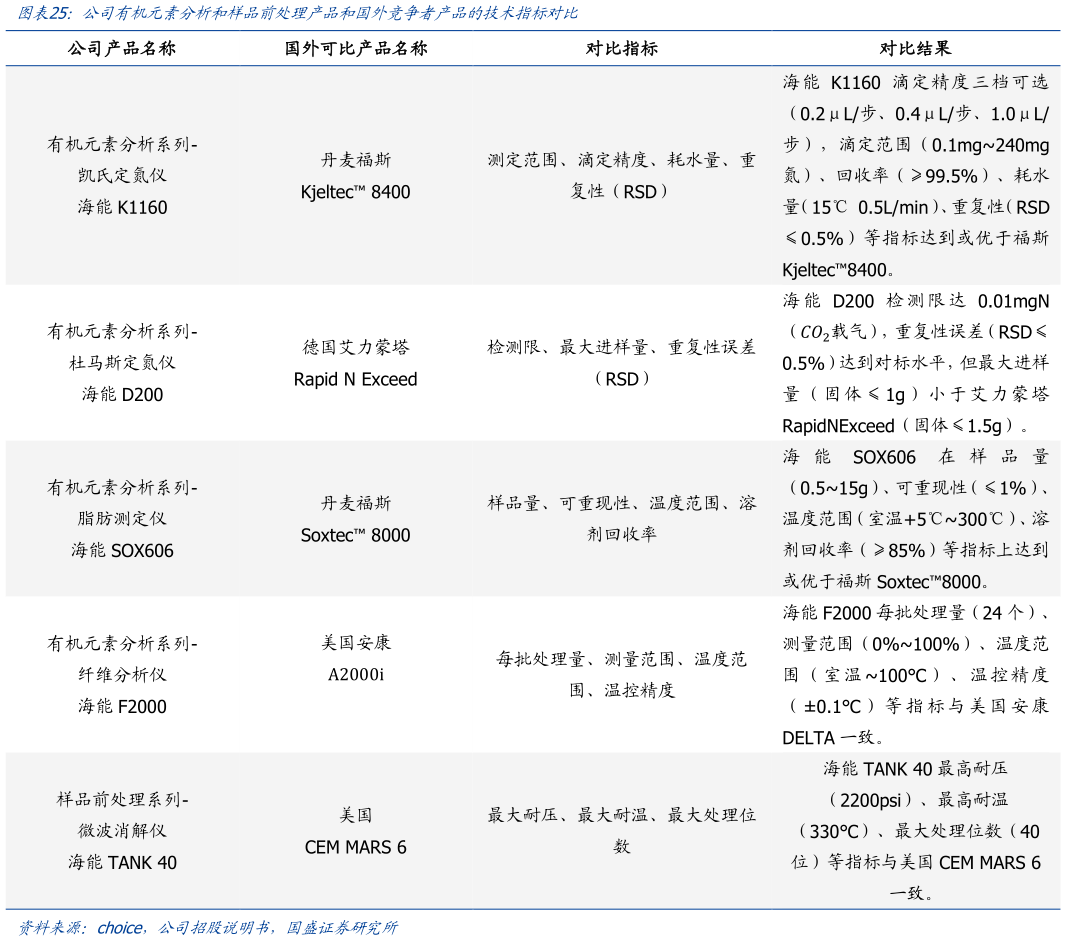Select the 美国安康 A2000i cell
1066x949 pixels.
[x=356, y=657]
